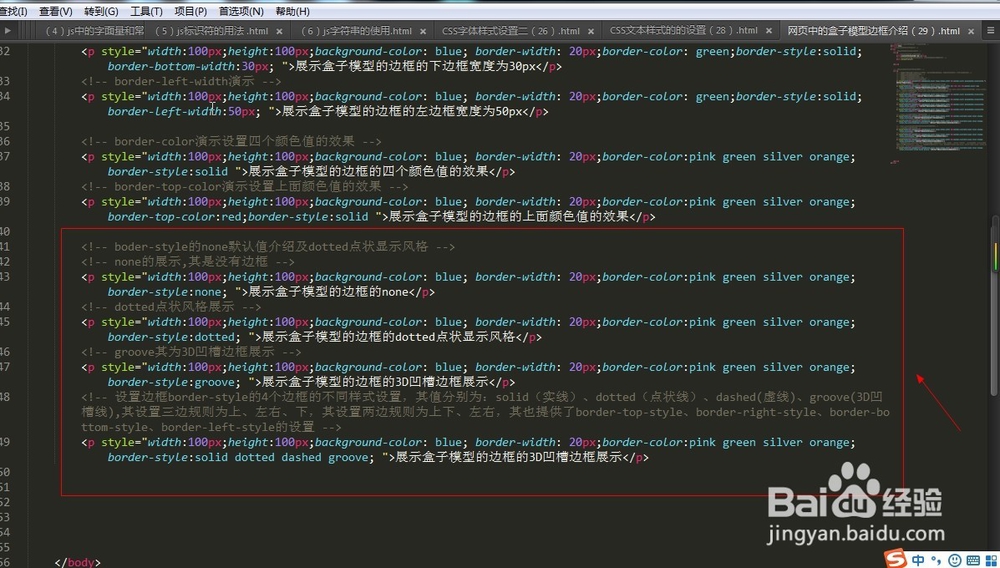Screen dimensions: 1000x568
Task: Click the border-color演示设置四个颜色值的效果 comment
Action: 231,142
